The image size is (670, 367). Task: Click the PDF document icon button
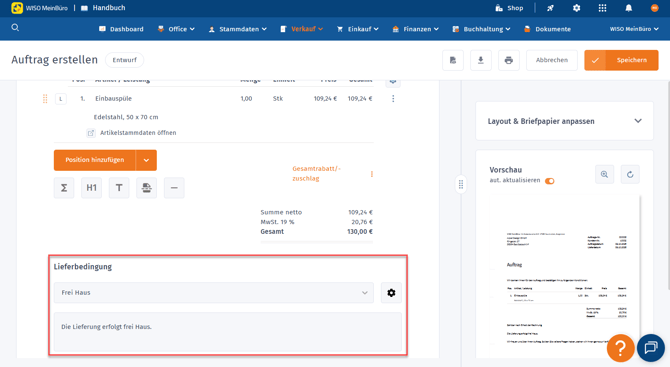tap(453, 60)
